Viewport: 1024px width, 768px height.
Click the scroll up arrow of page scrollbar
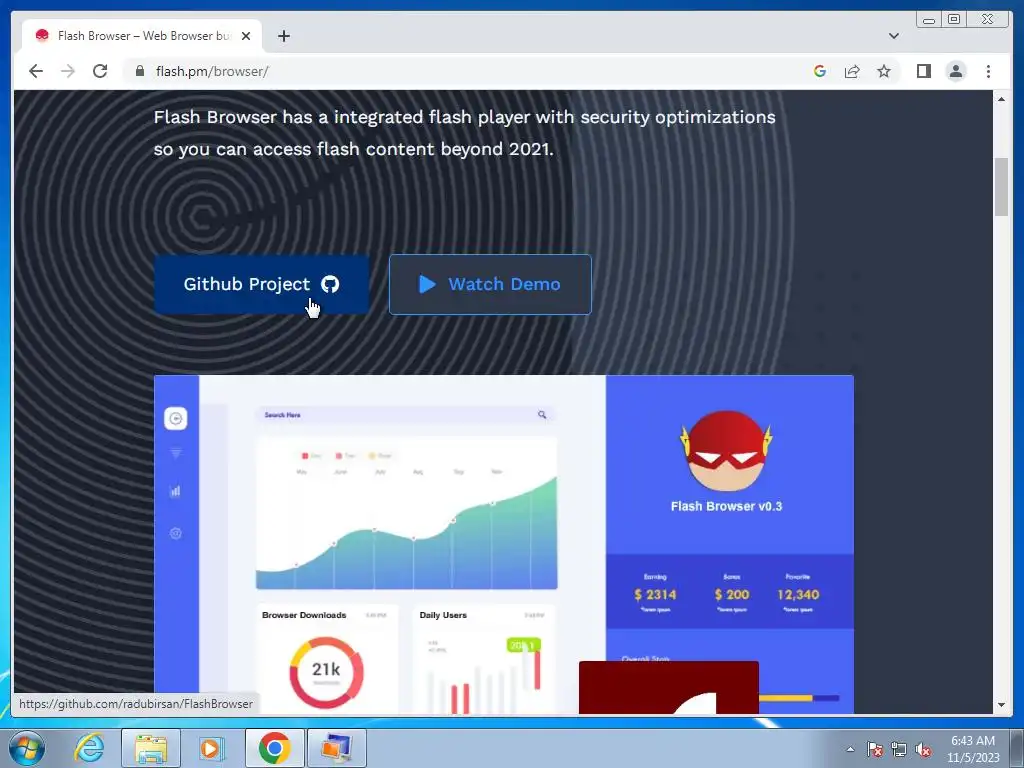point(1001,99)
